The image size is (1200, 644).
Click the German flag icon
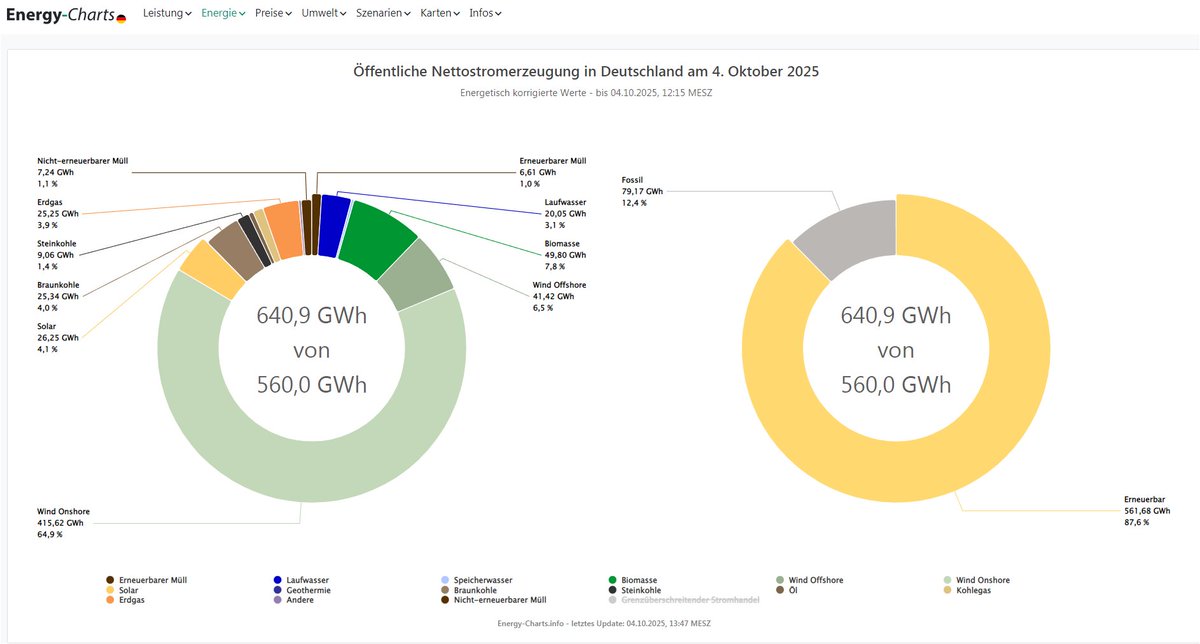pos(121,18)
